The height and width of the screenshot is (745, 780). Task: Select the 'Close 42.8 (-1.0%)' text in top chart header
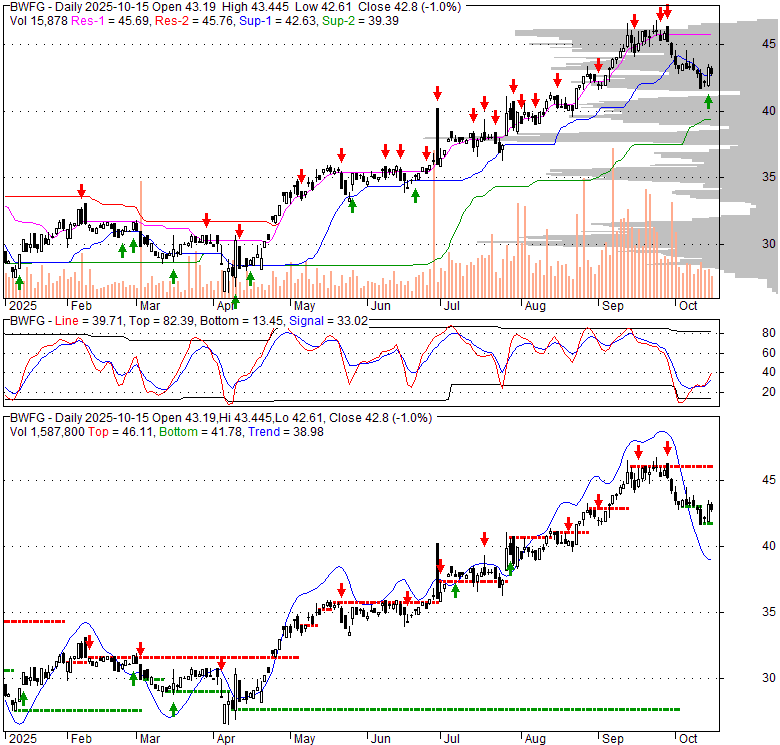(x=410, y=7)
